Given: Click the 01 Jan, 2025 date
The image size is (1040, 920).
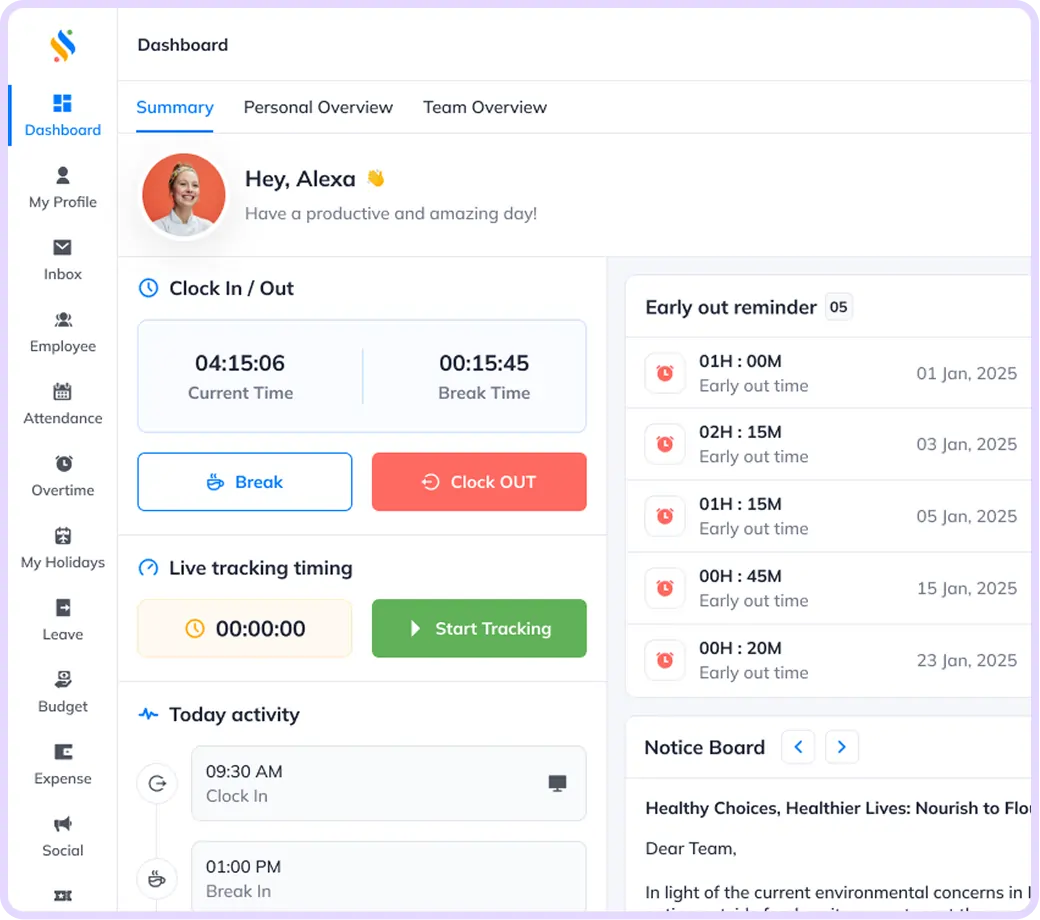Looking at the screenshot, I should pyautogui.click(x=966, y=373).
